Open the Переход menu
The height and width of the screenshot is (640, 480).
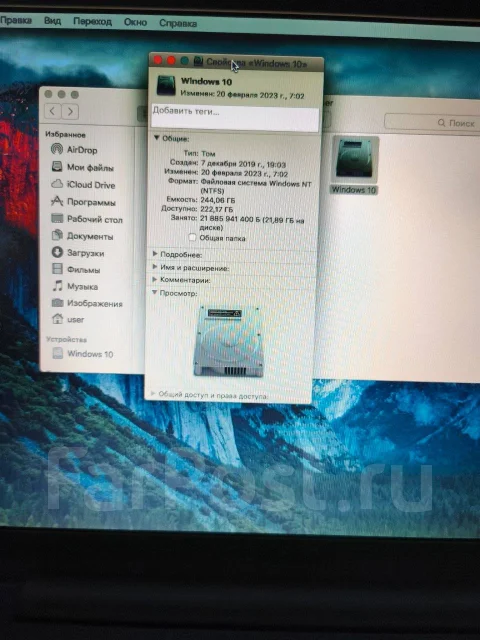(92, 21)
